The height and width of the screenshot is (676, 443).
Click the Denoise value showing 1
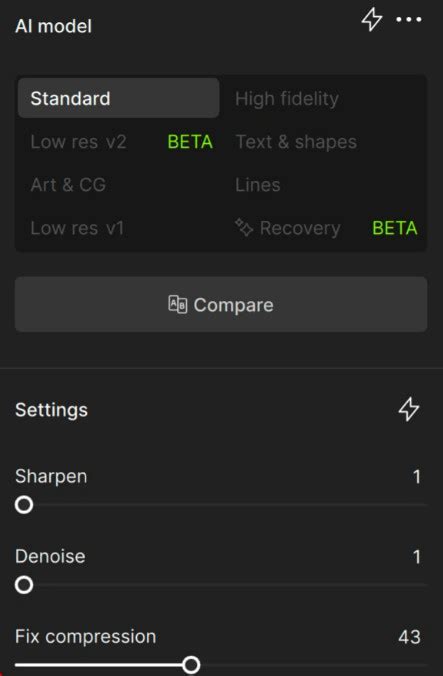pos(416,557)
